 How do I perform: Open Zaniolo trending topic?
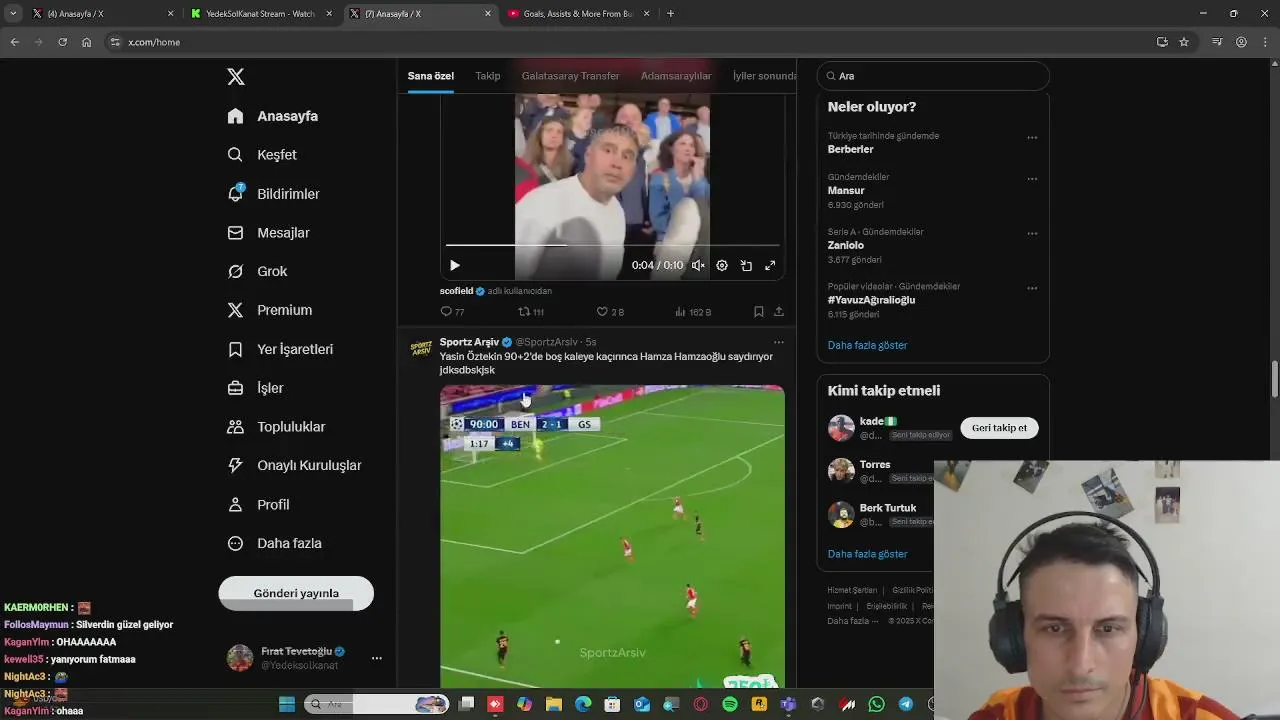846,245
